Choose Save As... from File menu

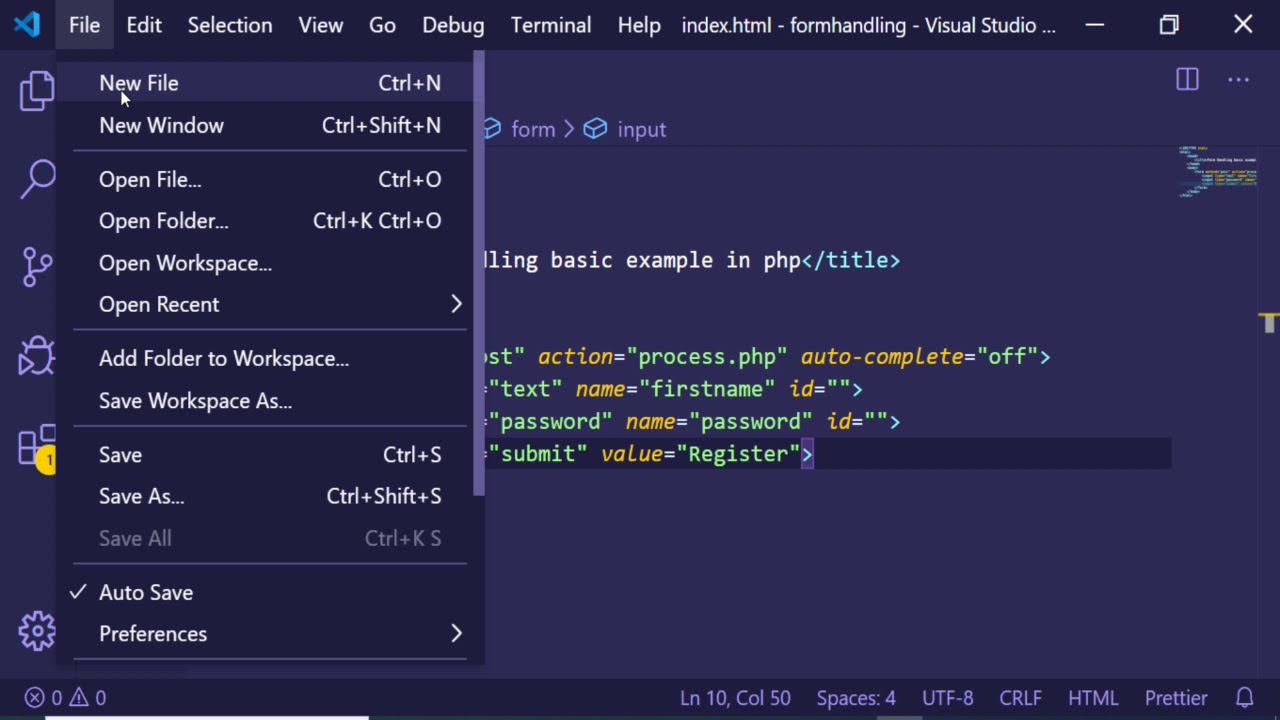coord(142,497)
